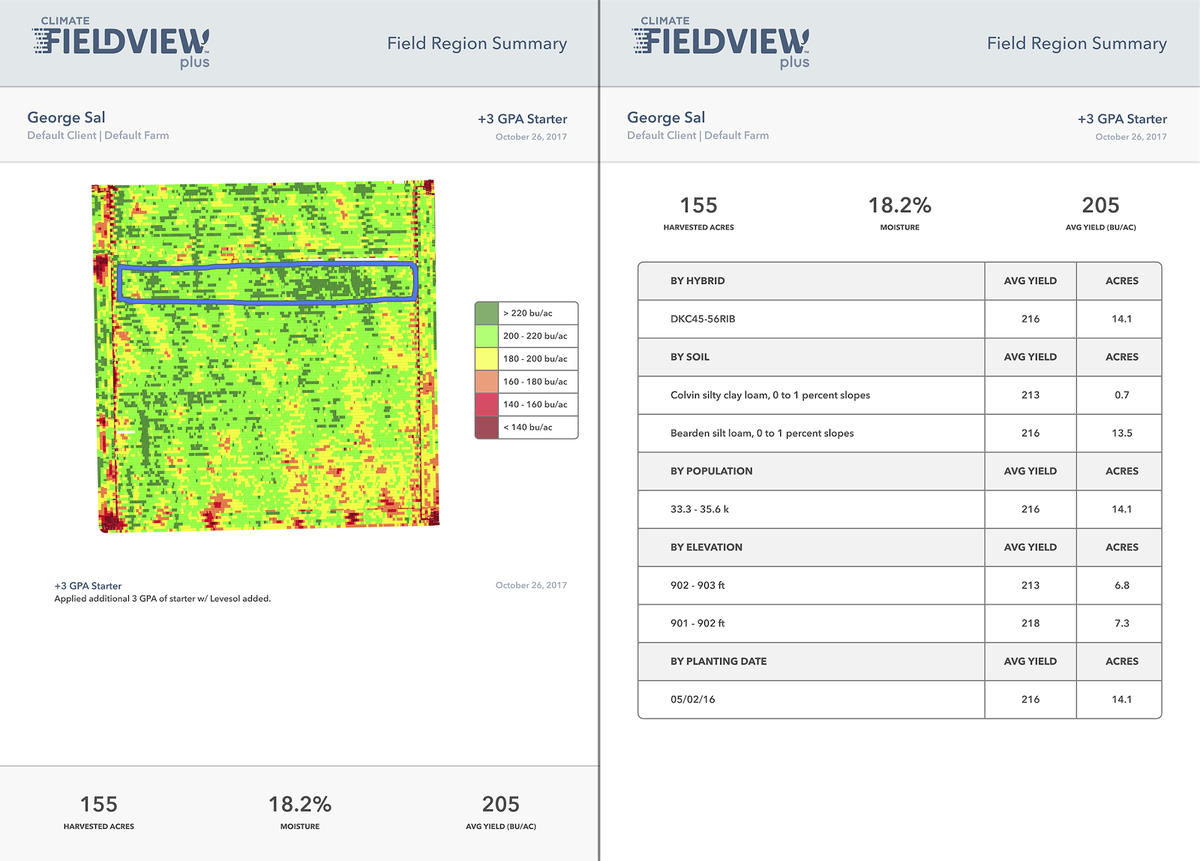Click 'Colvin silty clay loam, 0 to 1 percent slopes'
The image size is (1200, 861).
click(x=770, y=395)
